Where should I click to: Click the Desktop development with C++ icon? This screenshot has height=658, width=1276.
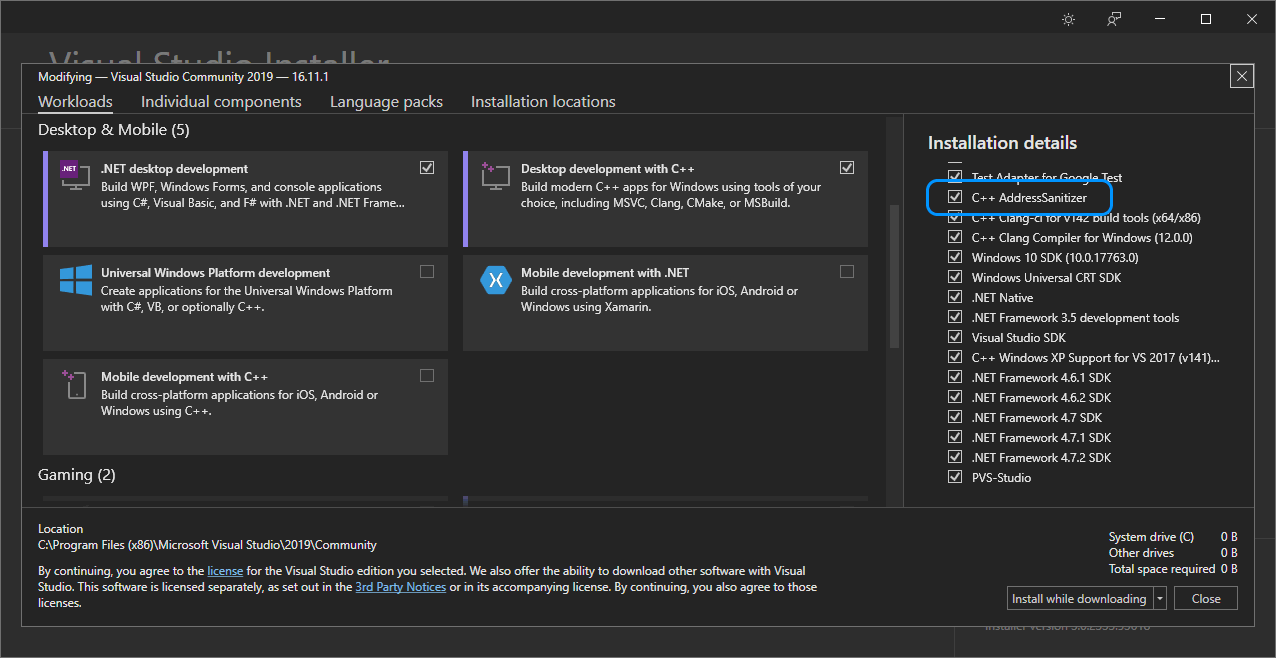click(496, 176)
